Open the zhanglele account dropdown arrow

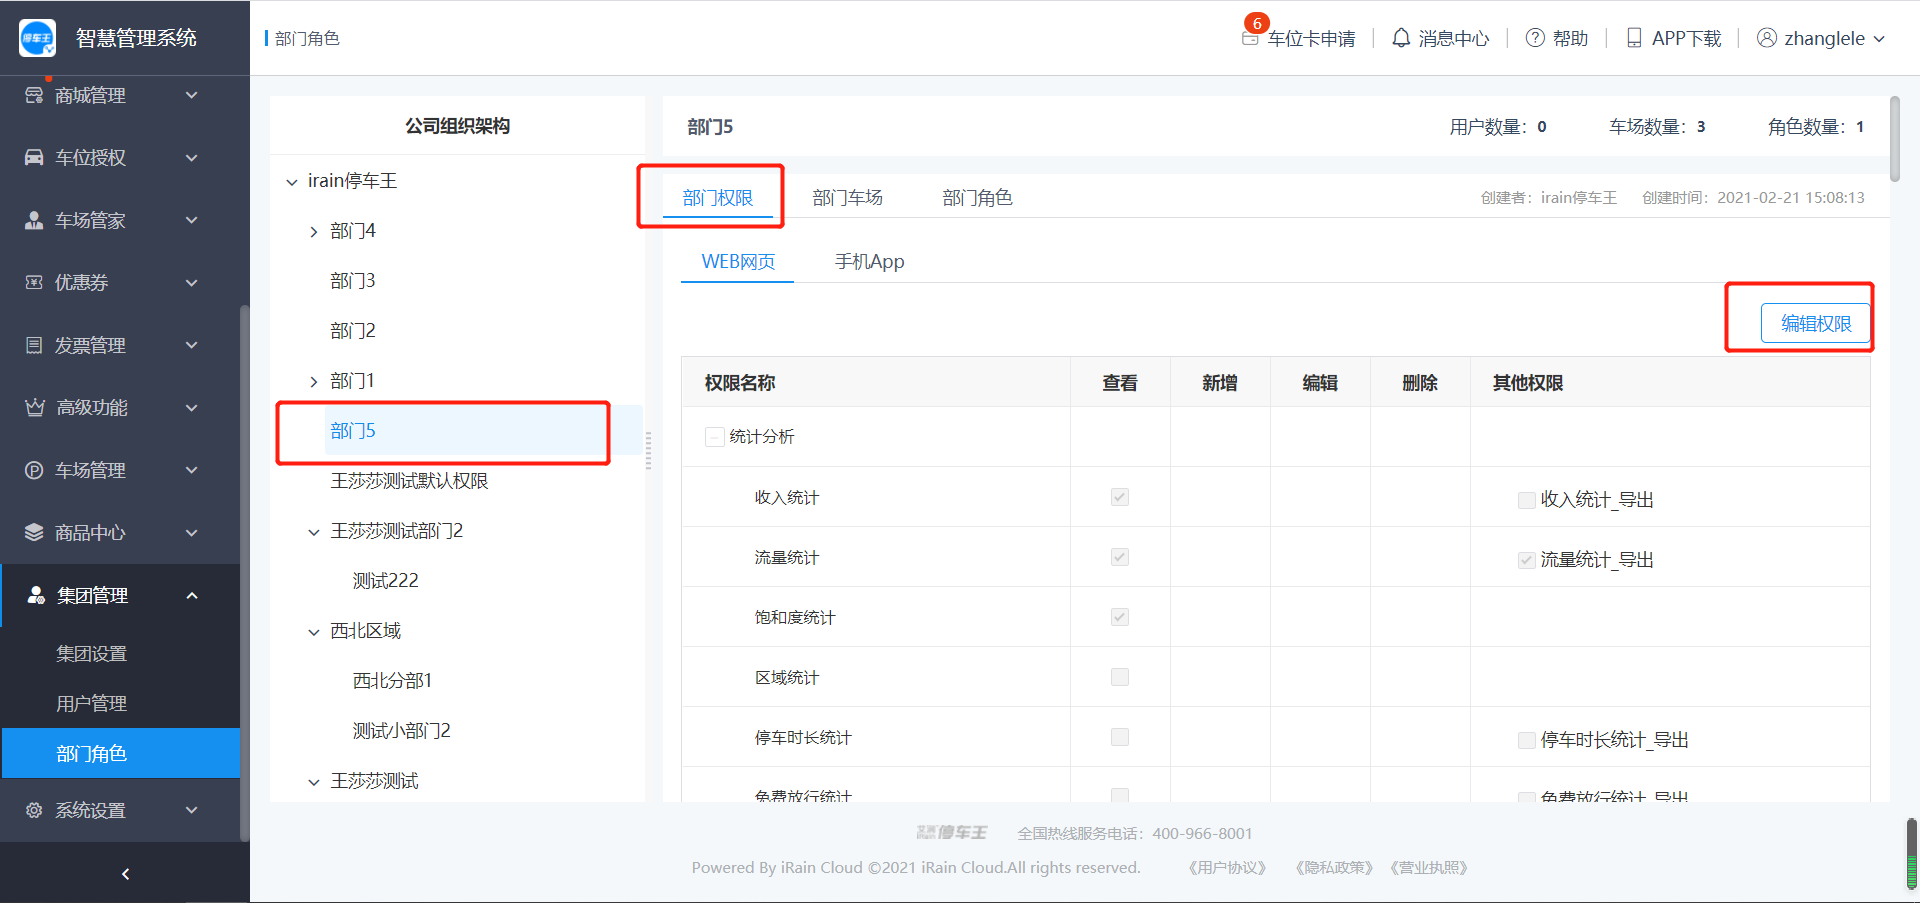tap(1879, 39)
